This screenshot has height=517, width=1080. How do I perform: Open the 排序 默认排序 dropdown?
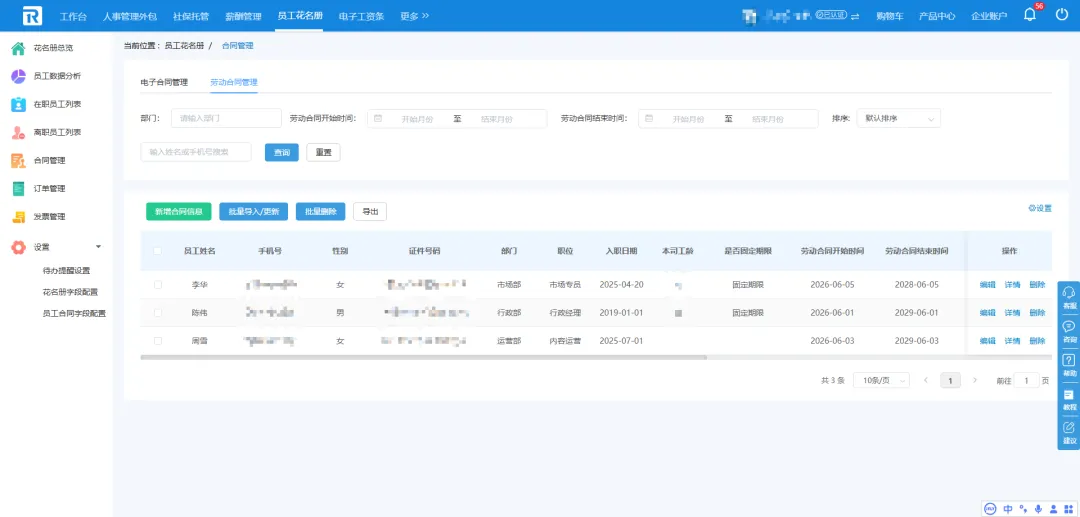click(898, 118)
